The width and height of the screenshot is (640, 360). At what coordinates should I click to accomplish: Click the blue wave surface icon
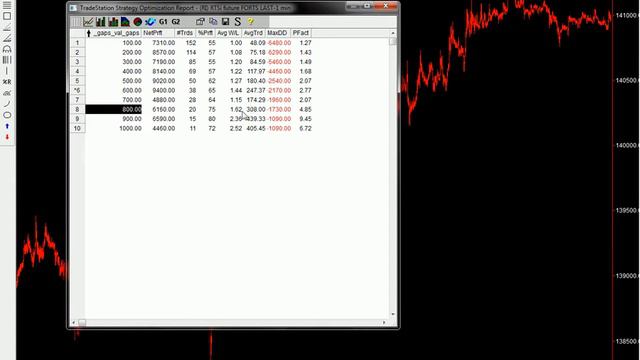click(x=150, y=22)
